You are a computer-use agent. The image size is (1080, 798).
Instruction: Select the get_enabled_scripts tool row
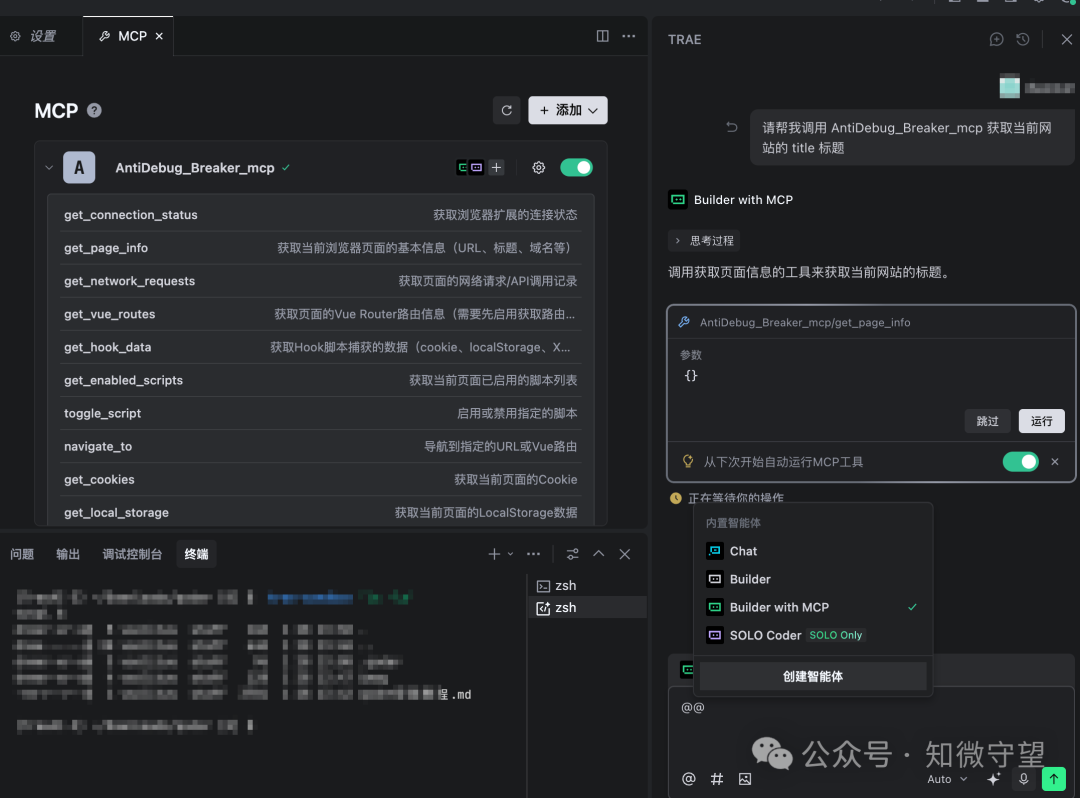(x=321, y=380)
